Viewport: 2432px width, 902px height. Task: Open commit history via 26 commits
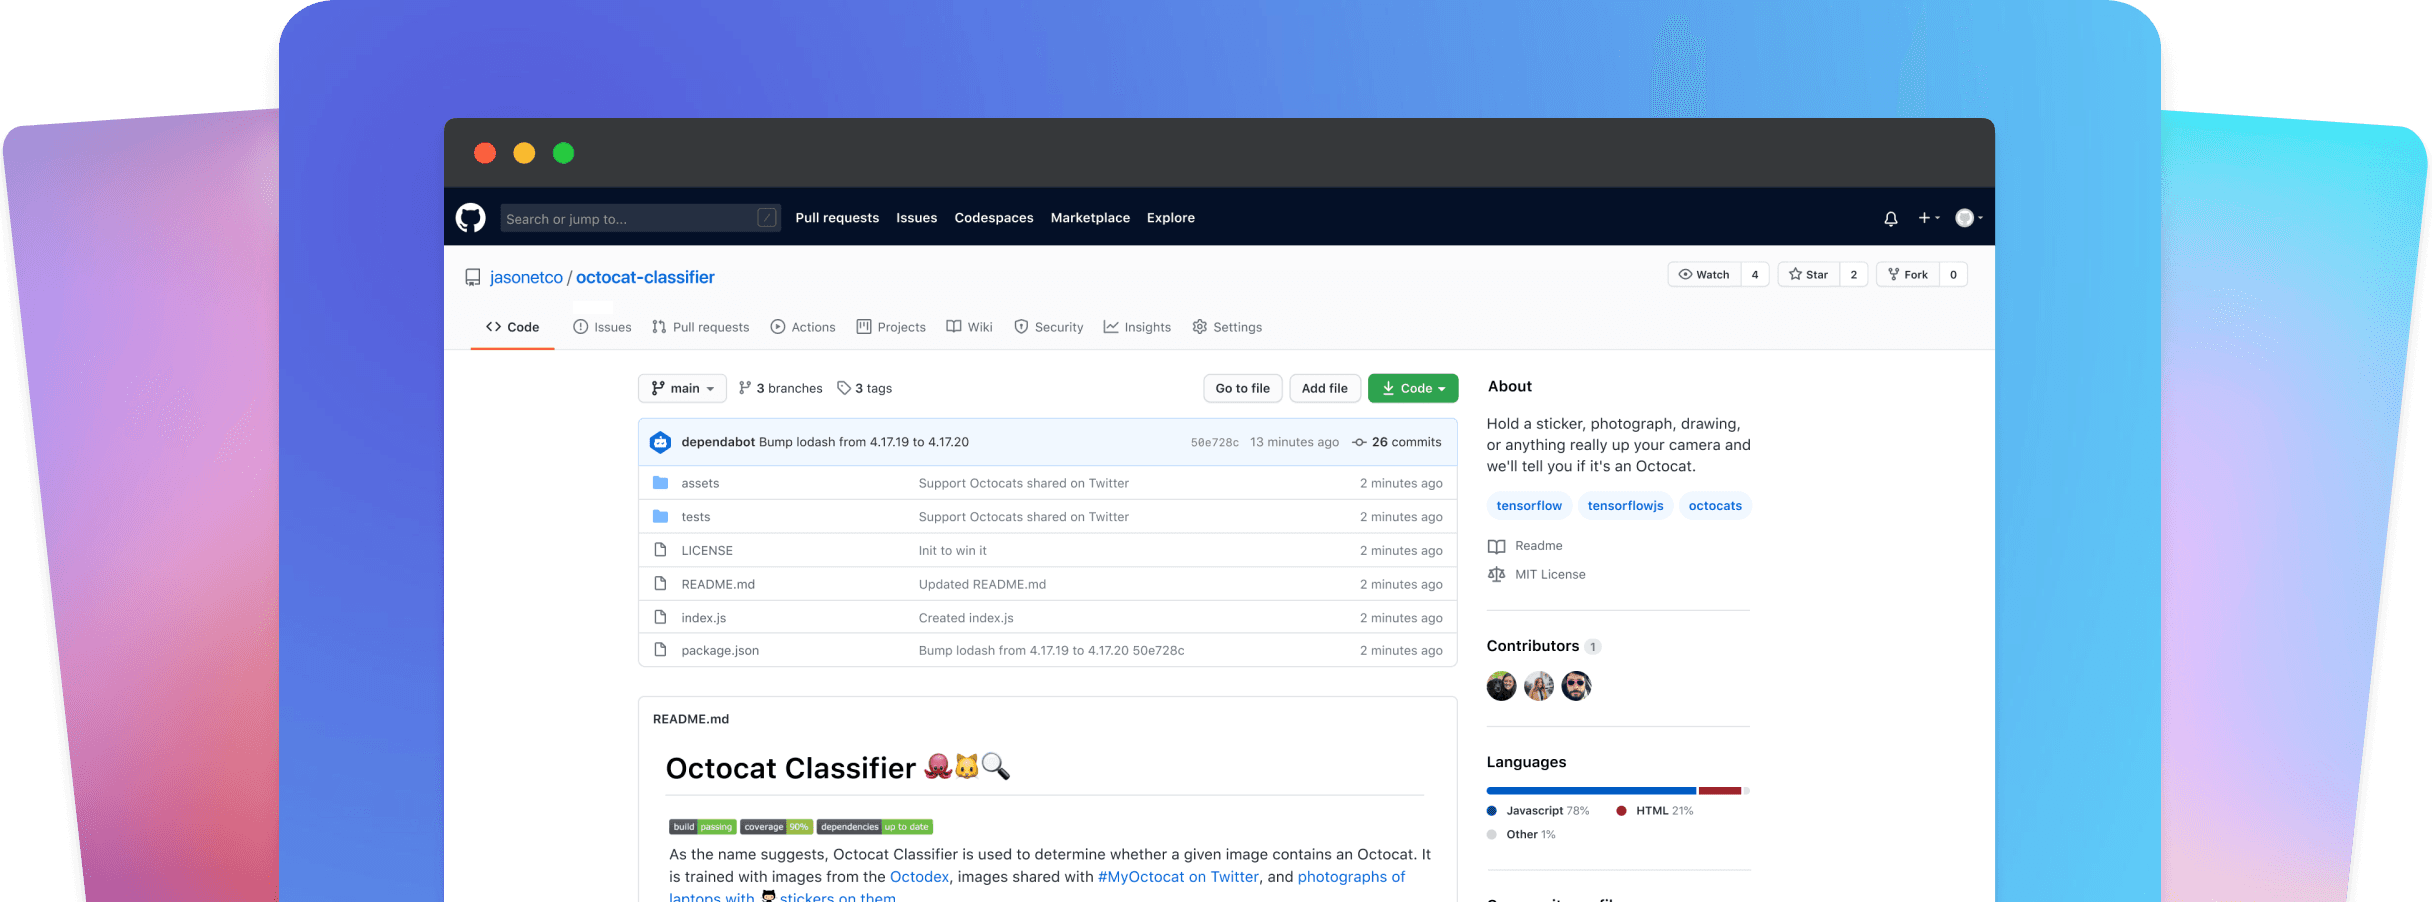tap(1397, 442)
